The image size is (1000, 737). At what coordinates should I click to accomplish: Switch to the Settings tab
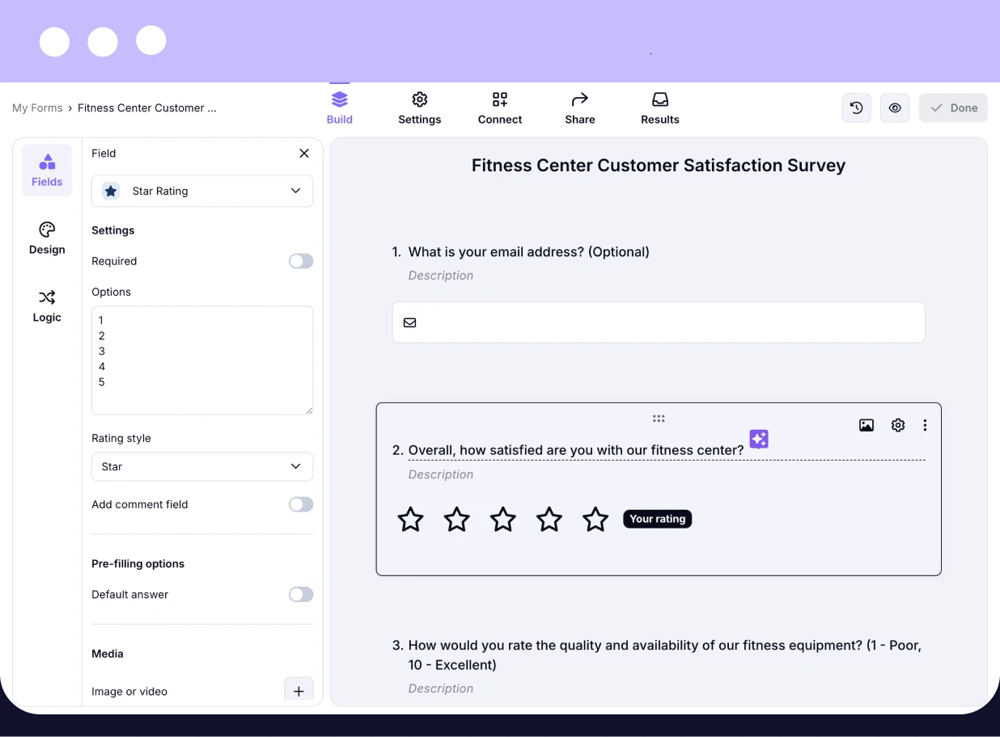coord(419,107)
